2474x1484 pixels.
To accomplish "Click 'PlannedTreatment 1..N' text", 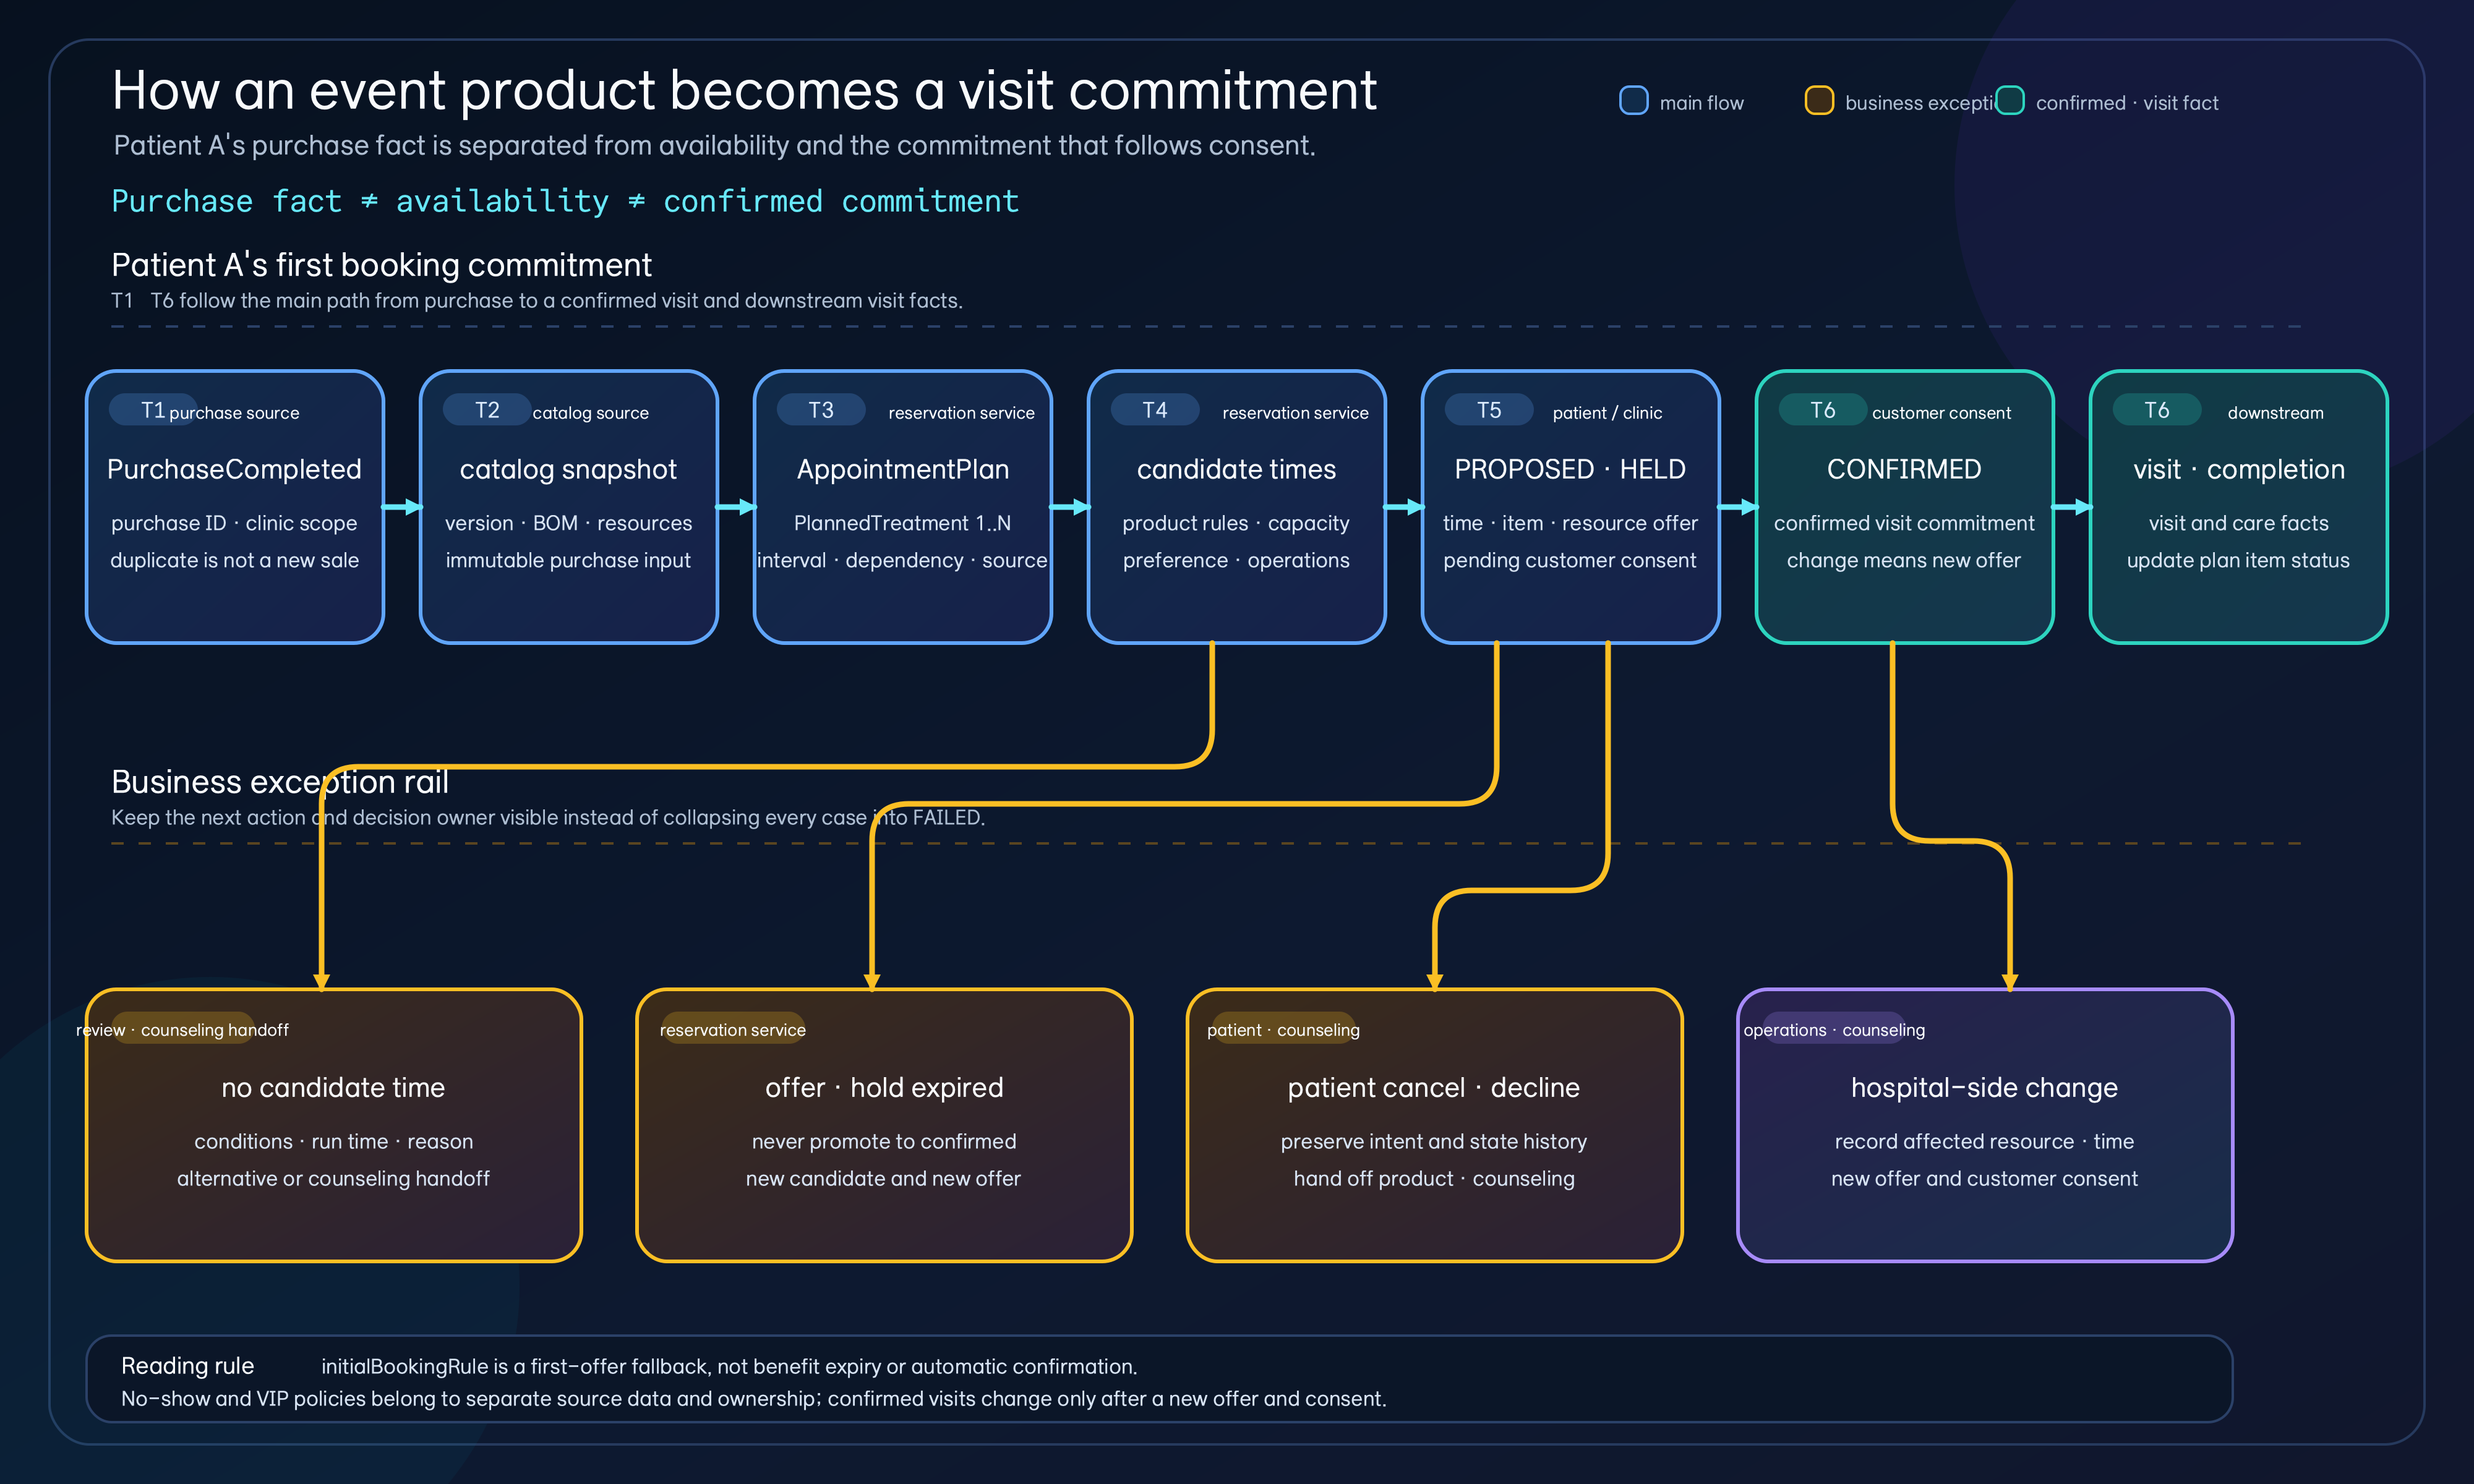I will [x=902, y=523].
